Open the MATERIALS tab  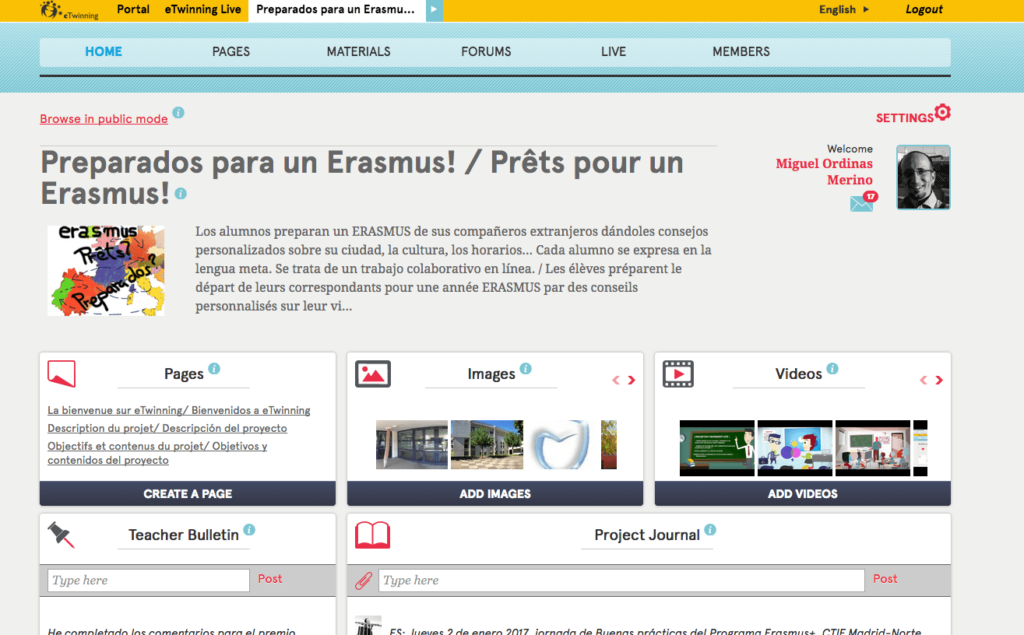point(359,52)
